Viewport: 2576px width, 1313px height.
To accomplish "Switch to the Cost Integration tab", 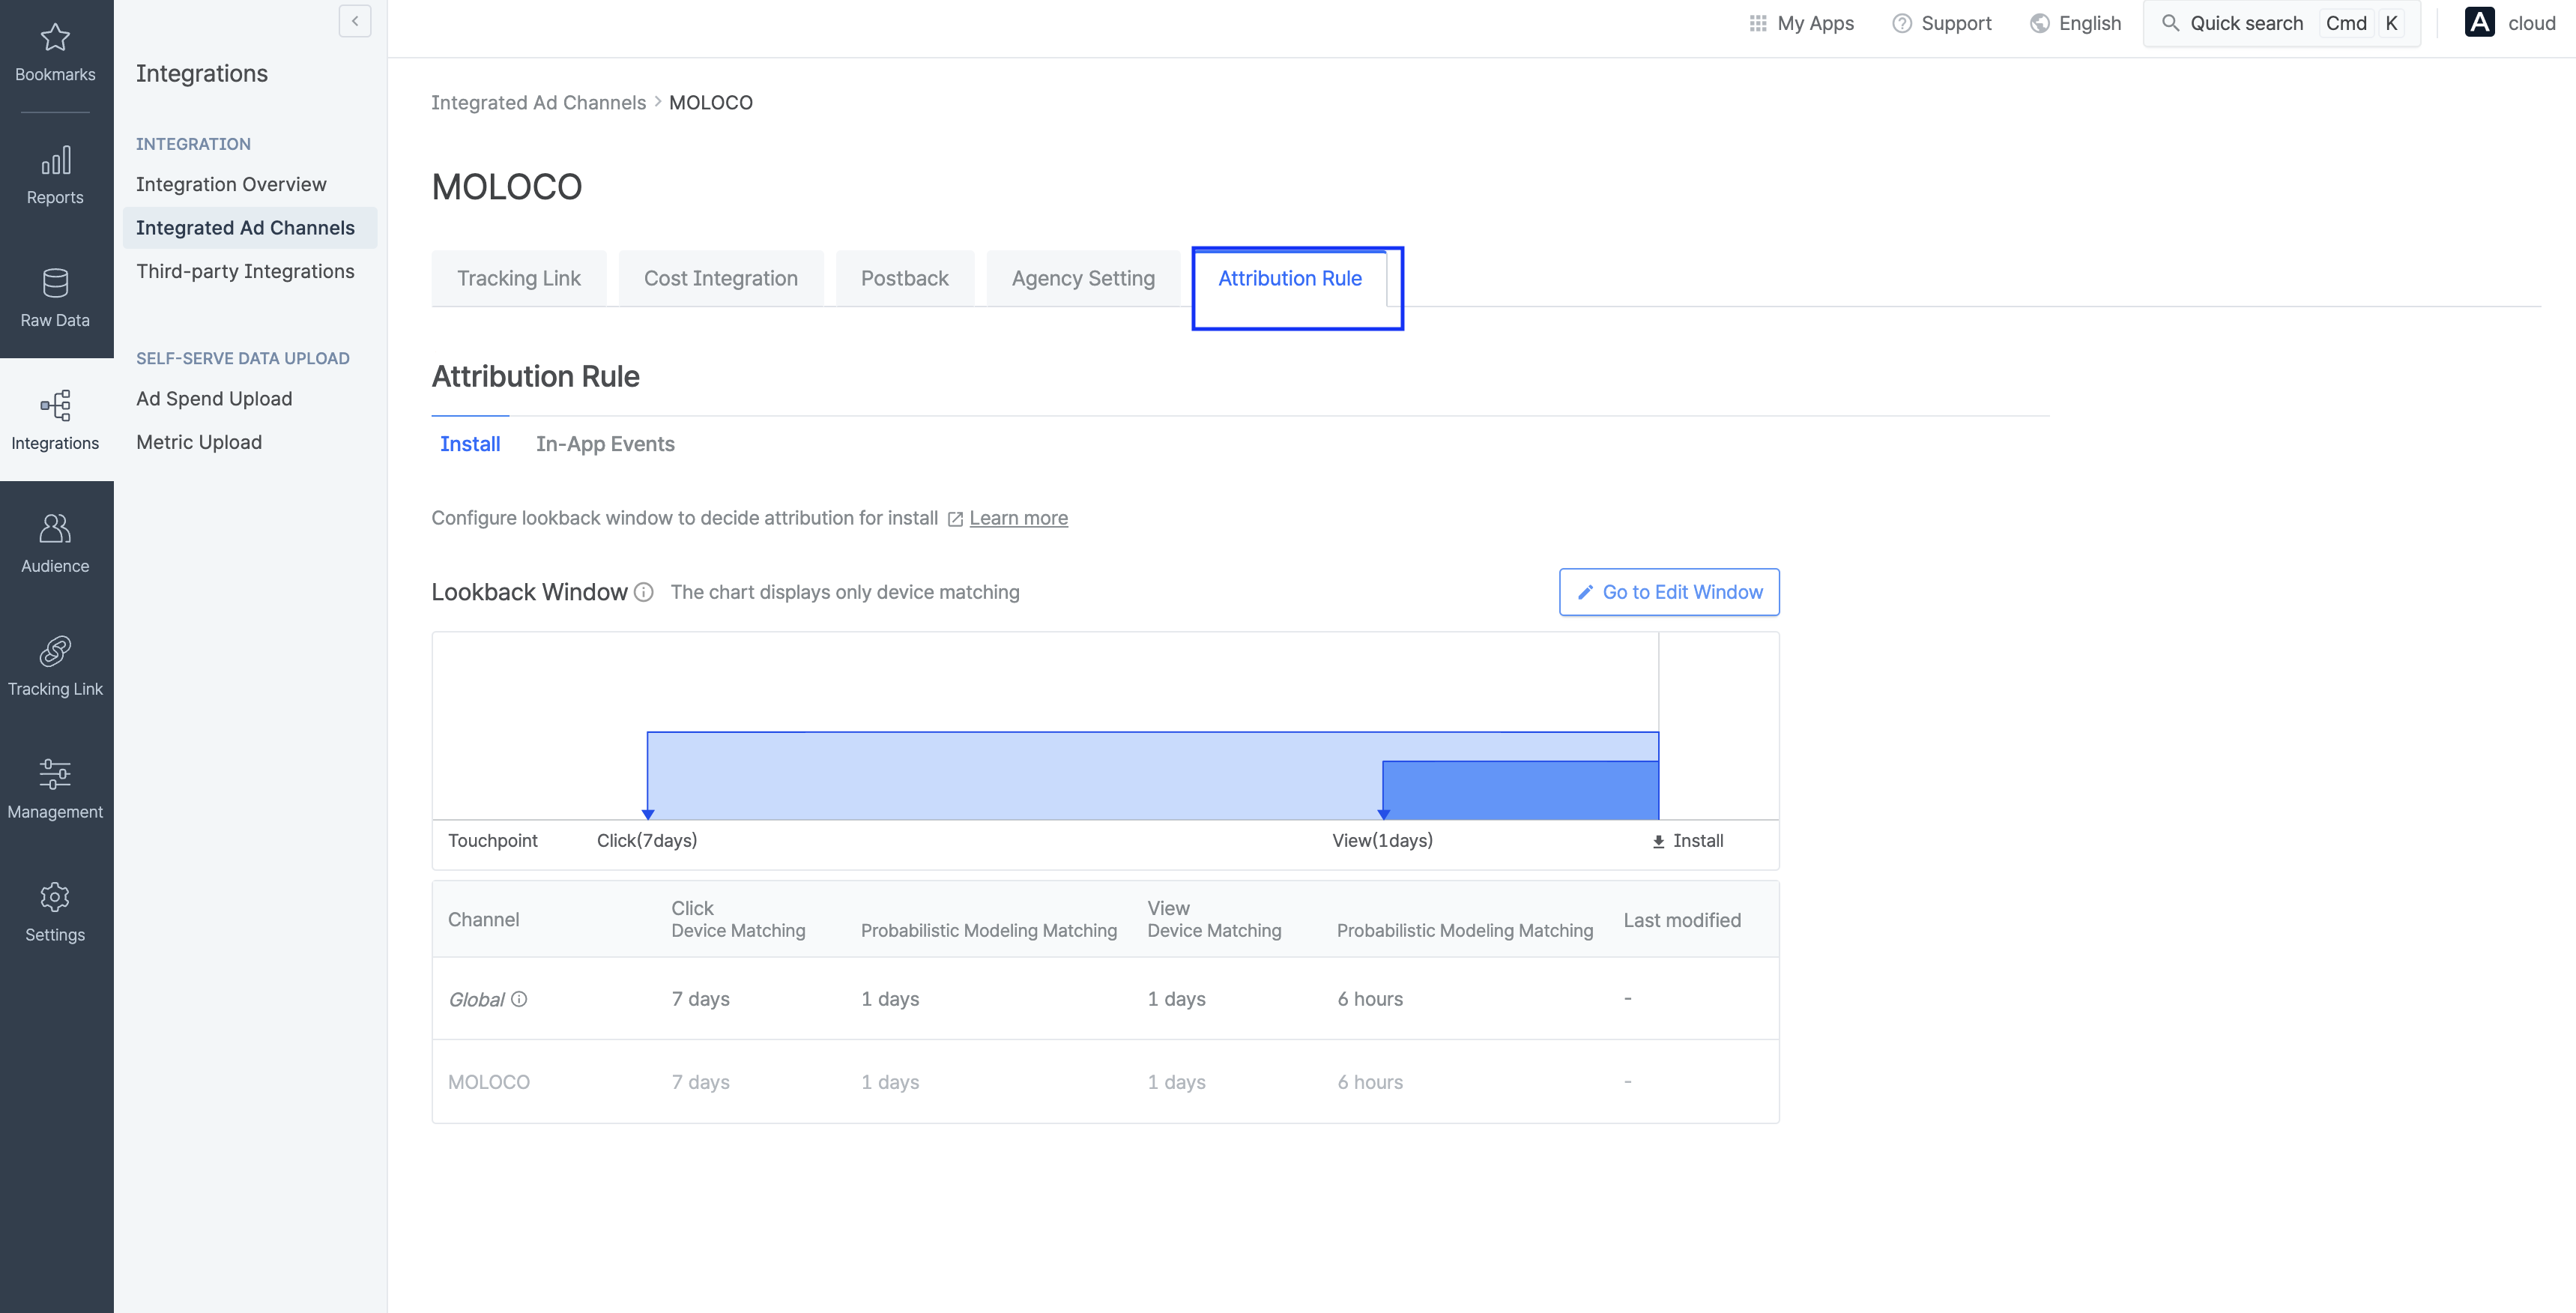I will point(721,278).
